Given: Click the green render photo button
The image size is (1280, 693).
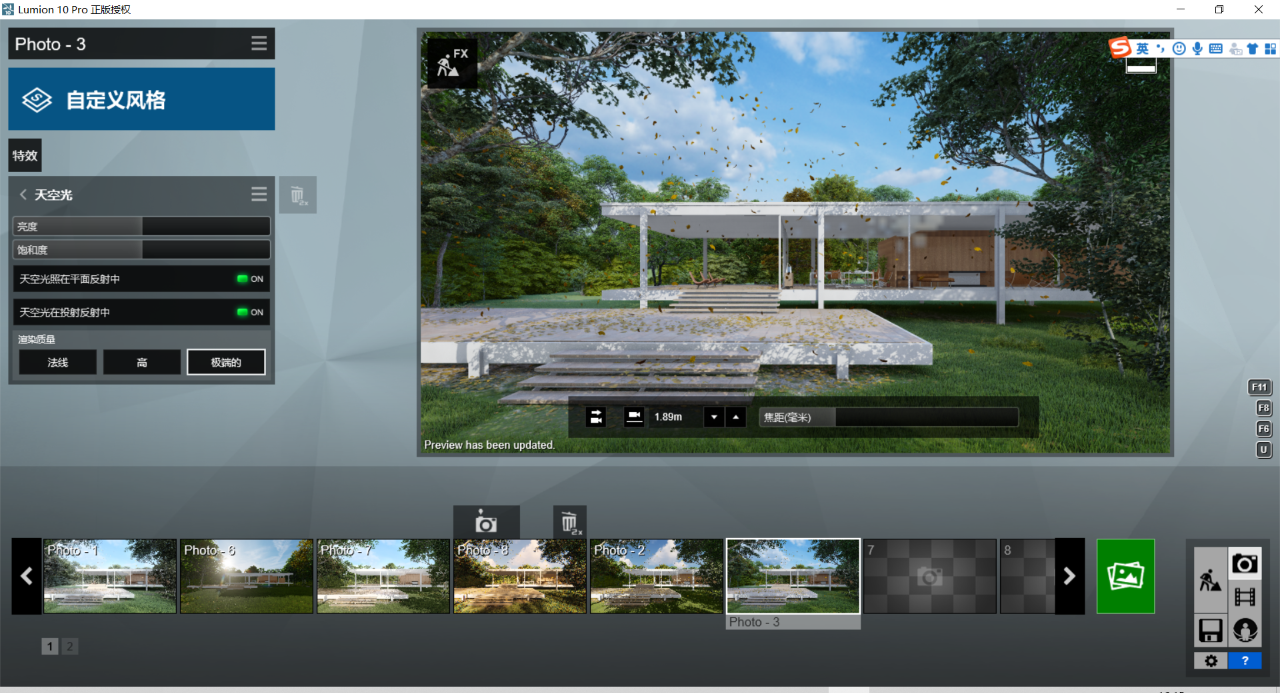Looking at the screenshot, I should tap(1126, 576).
